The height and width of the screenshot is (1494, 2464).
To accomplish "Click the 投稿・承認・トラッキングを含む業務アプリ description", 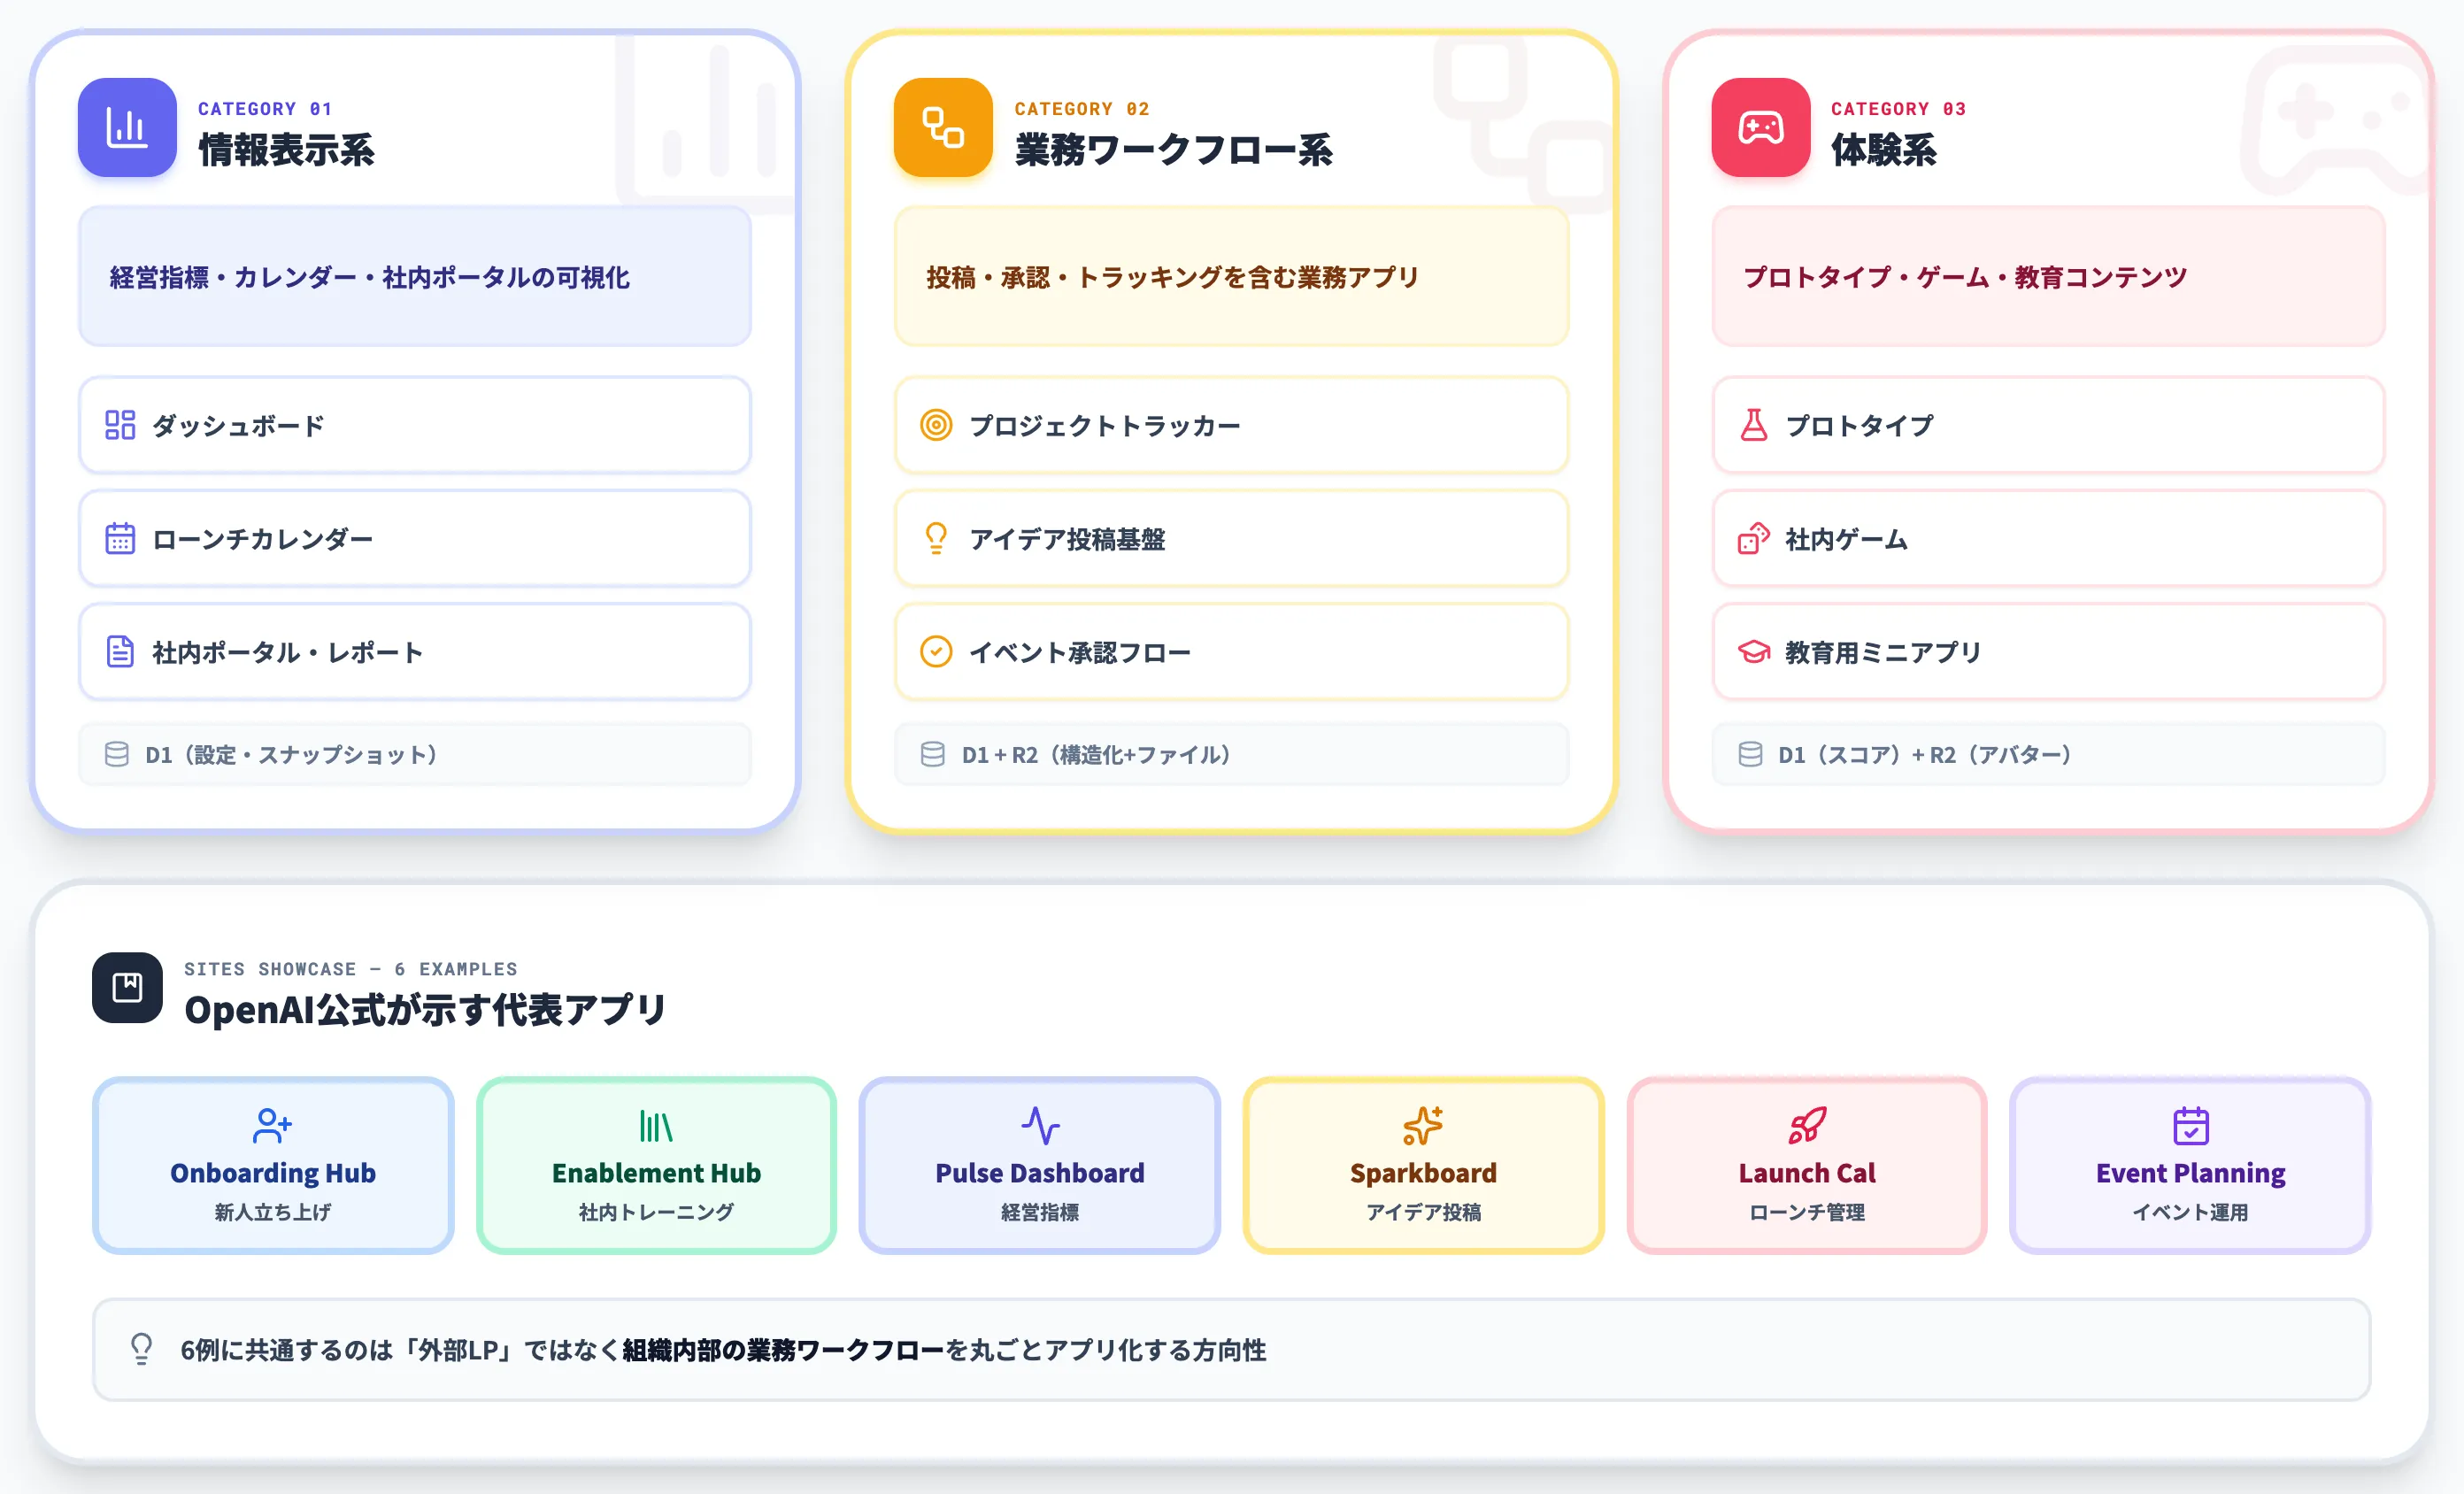I will pyautogui.click(x=1172, y=277).
